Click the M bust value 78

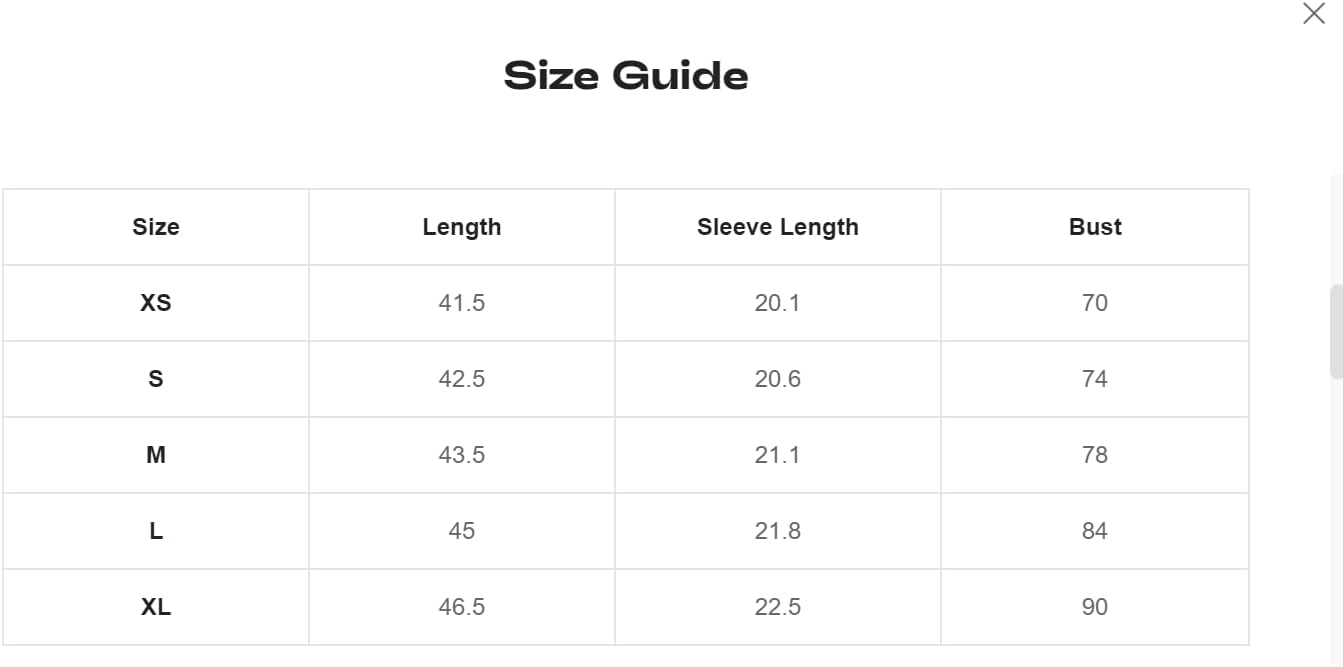pos(1095,455)
